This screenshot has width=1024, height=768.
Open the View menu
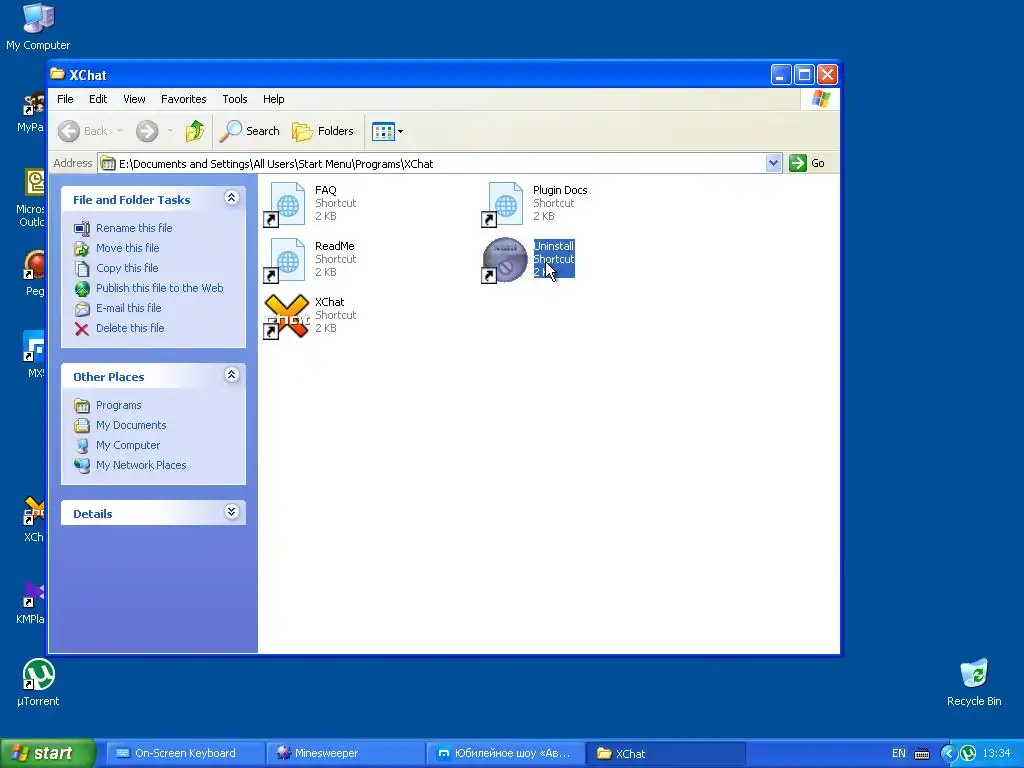coord(134,99)
